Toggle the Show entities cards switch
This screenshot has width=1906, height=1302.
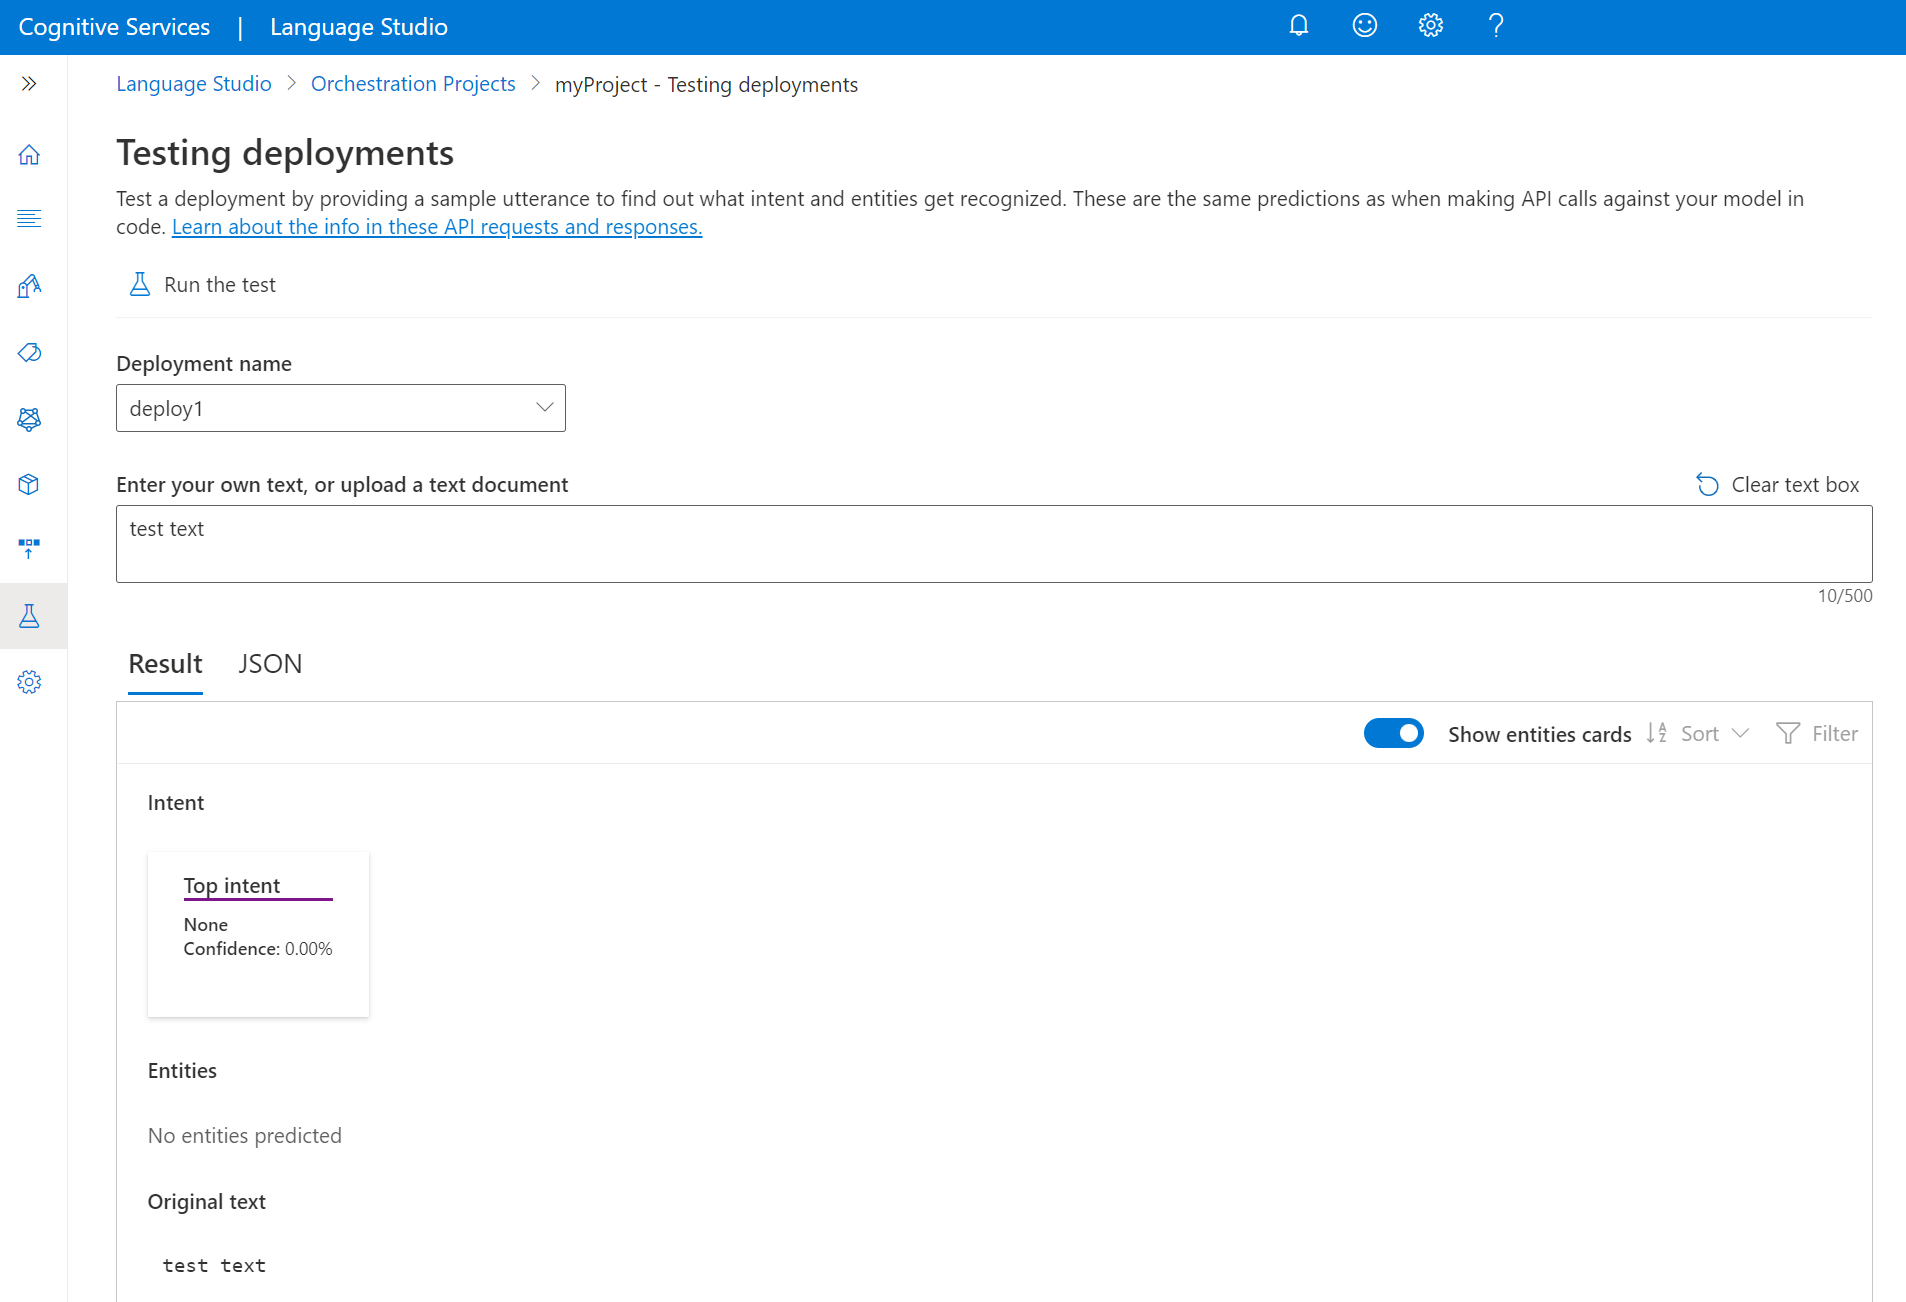click(x=1393, y=734)
